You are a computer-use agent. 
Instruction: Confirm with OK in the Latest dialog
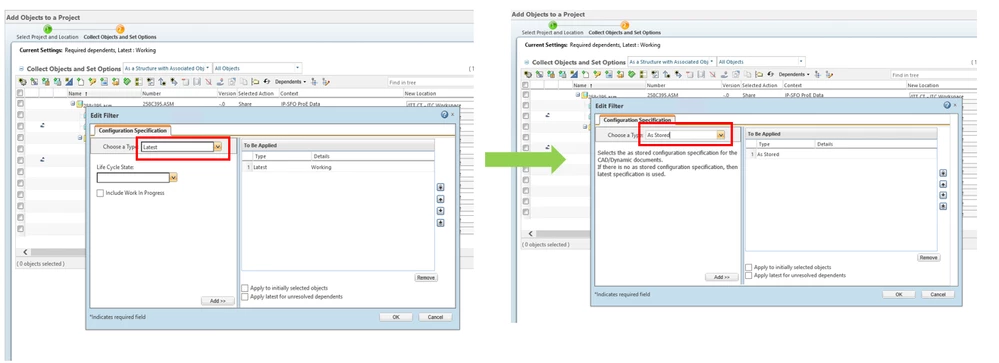point(396,317)
